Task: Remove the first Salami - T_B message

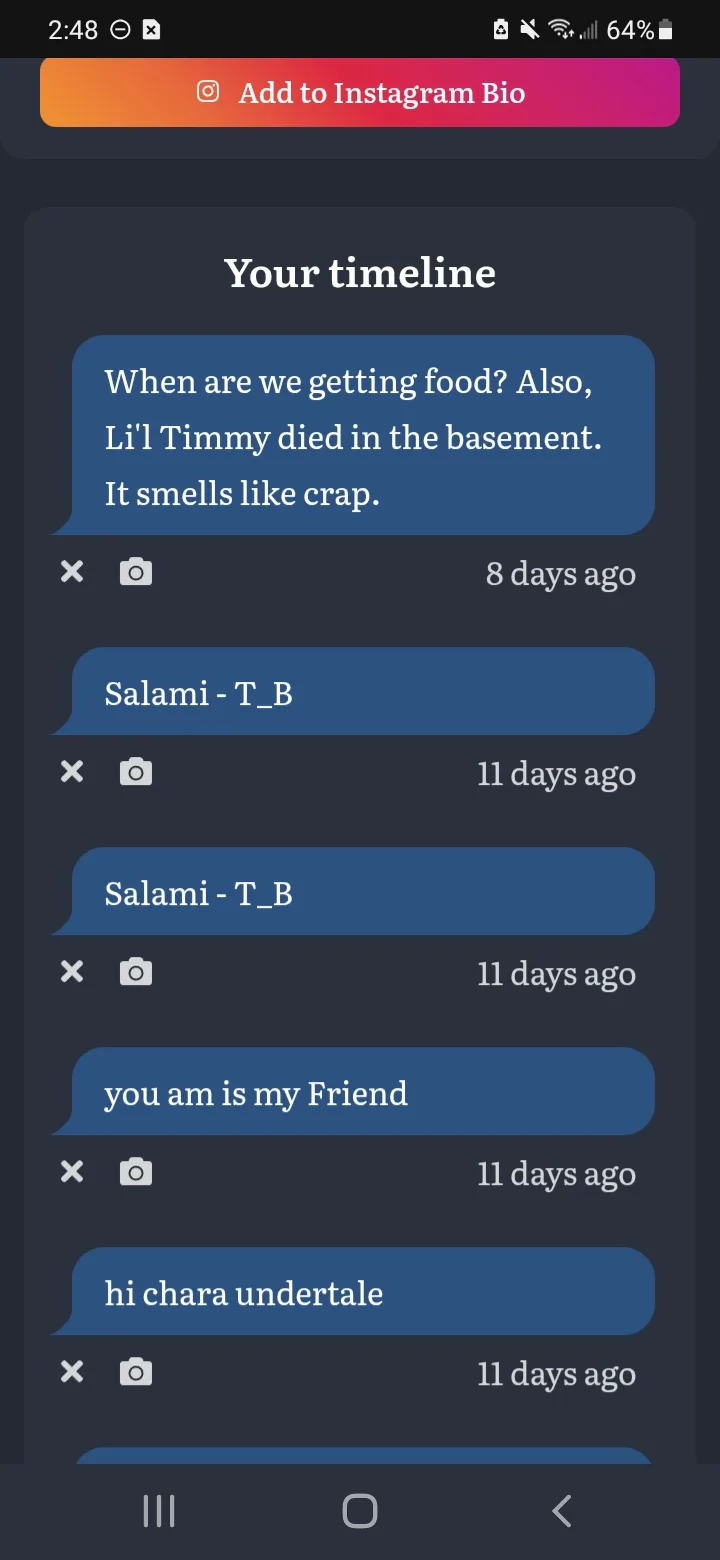Action: (x=72, y=772)
